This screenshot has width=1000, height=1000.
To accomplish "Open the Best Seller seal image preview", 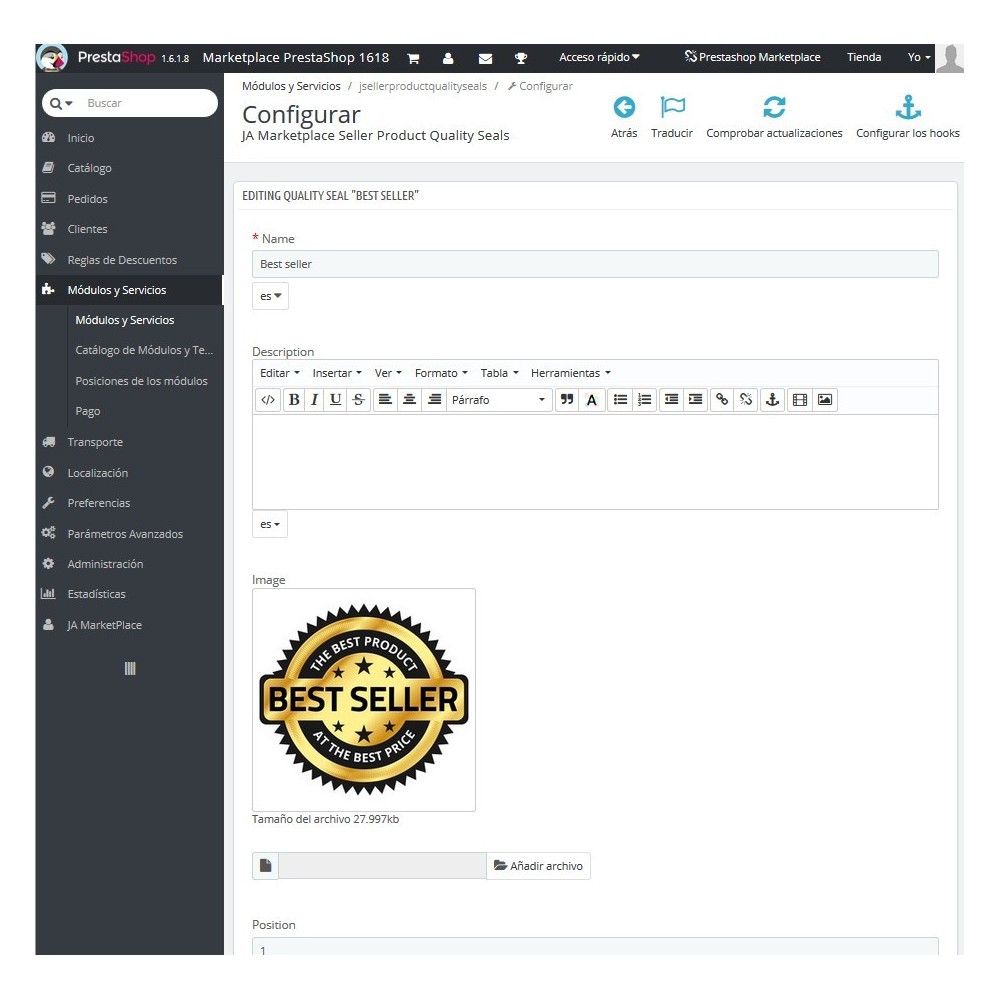I will [x=363, y=699].
